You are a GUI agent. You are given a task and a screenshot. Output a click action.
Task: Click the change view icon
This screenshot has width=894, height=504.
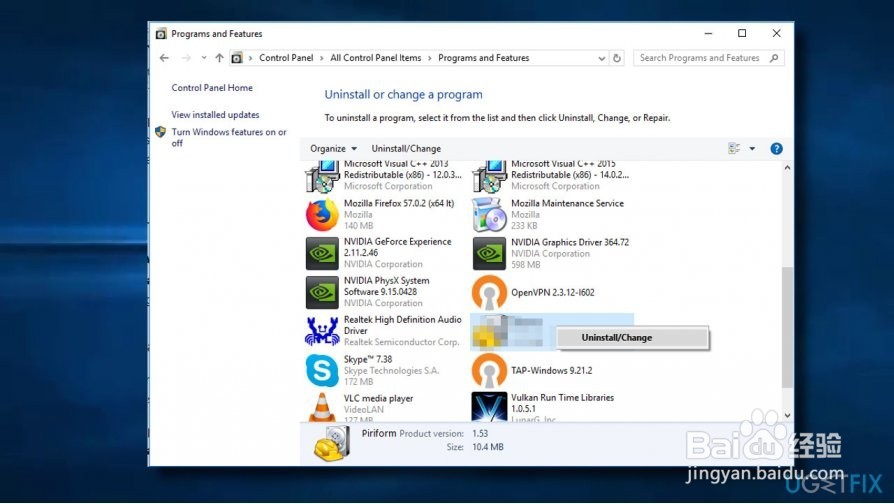click(x=734, y=149)
